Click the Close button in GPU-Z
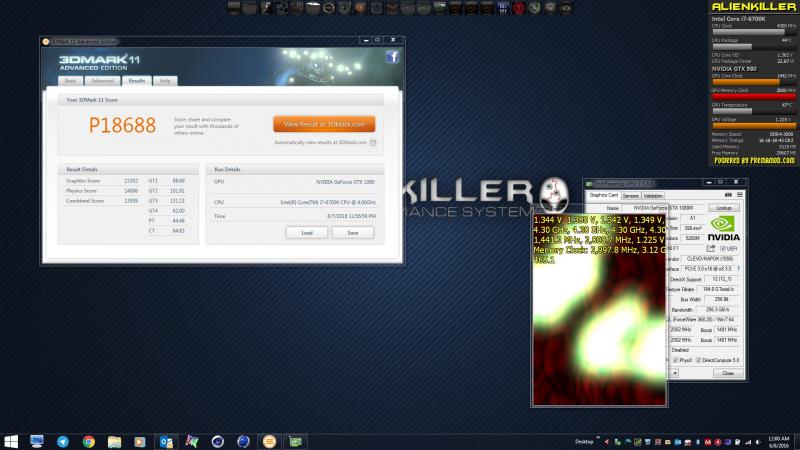The height and width of the screenshot is (450, 800). [x=728, y=373]
